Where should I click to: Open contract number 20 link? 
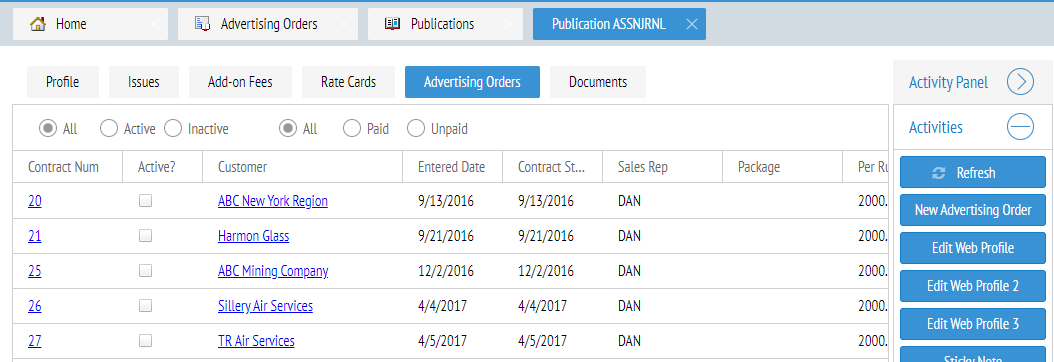(35, 201)
